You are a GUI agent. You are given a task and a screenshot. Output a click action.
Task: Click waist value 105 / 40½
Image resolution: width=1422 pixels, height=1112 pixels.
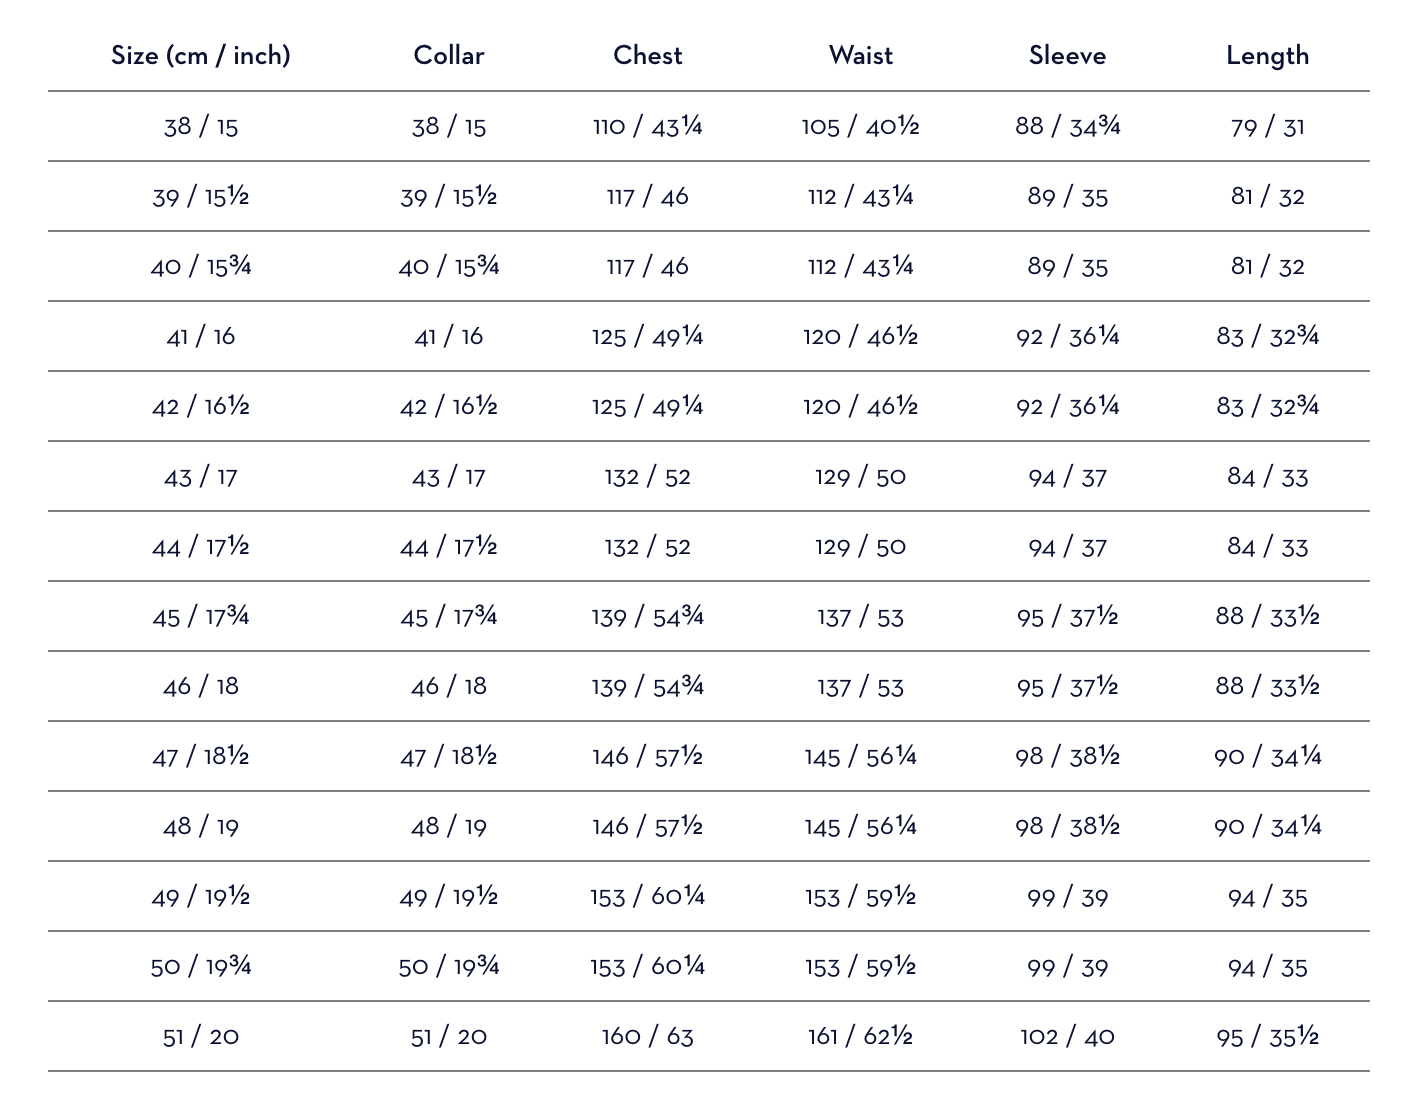point(860,126)
